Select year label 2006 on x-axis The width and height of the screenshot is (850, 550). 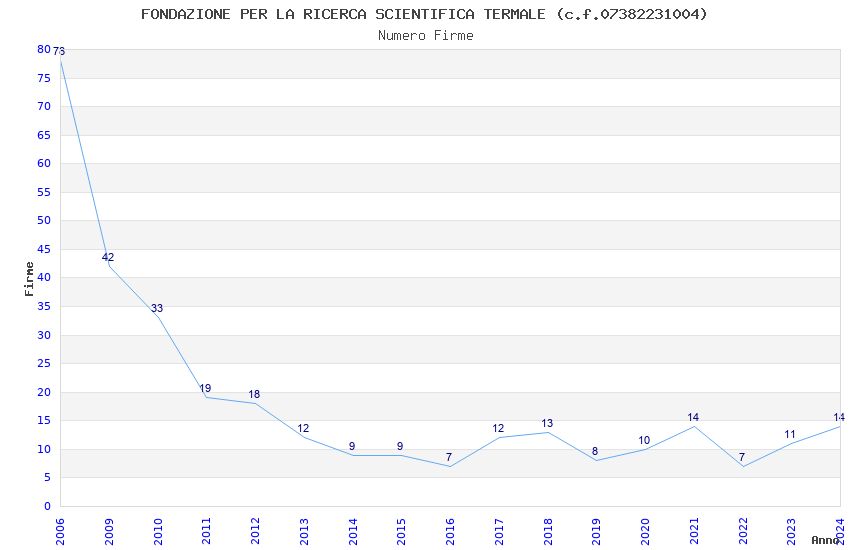point(60,531)
